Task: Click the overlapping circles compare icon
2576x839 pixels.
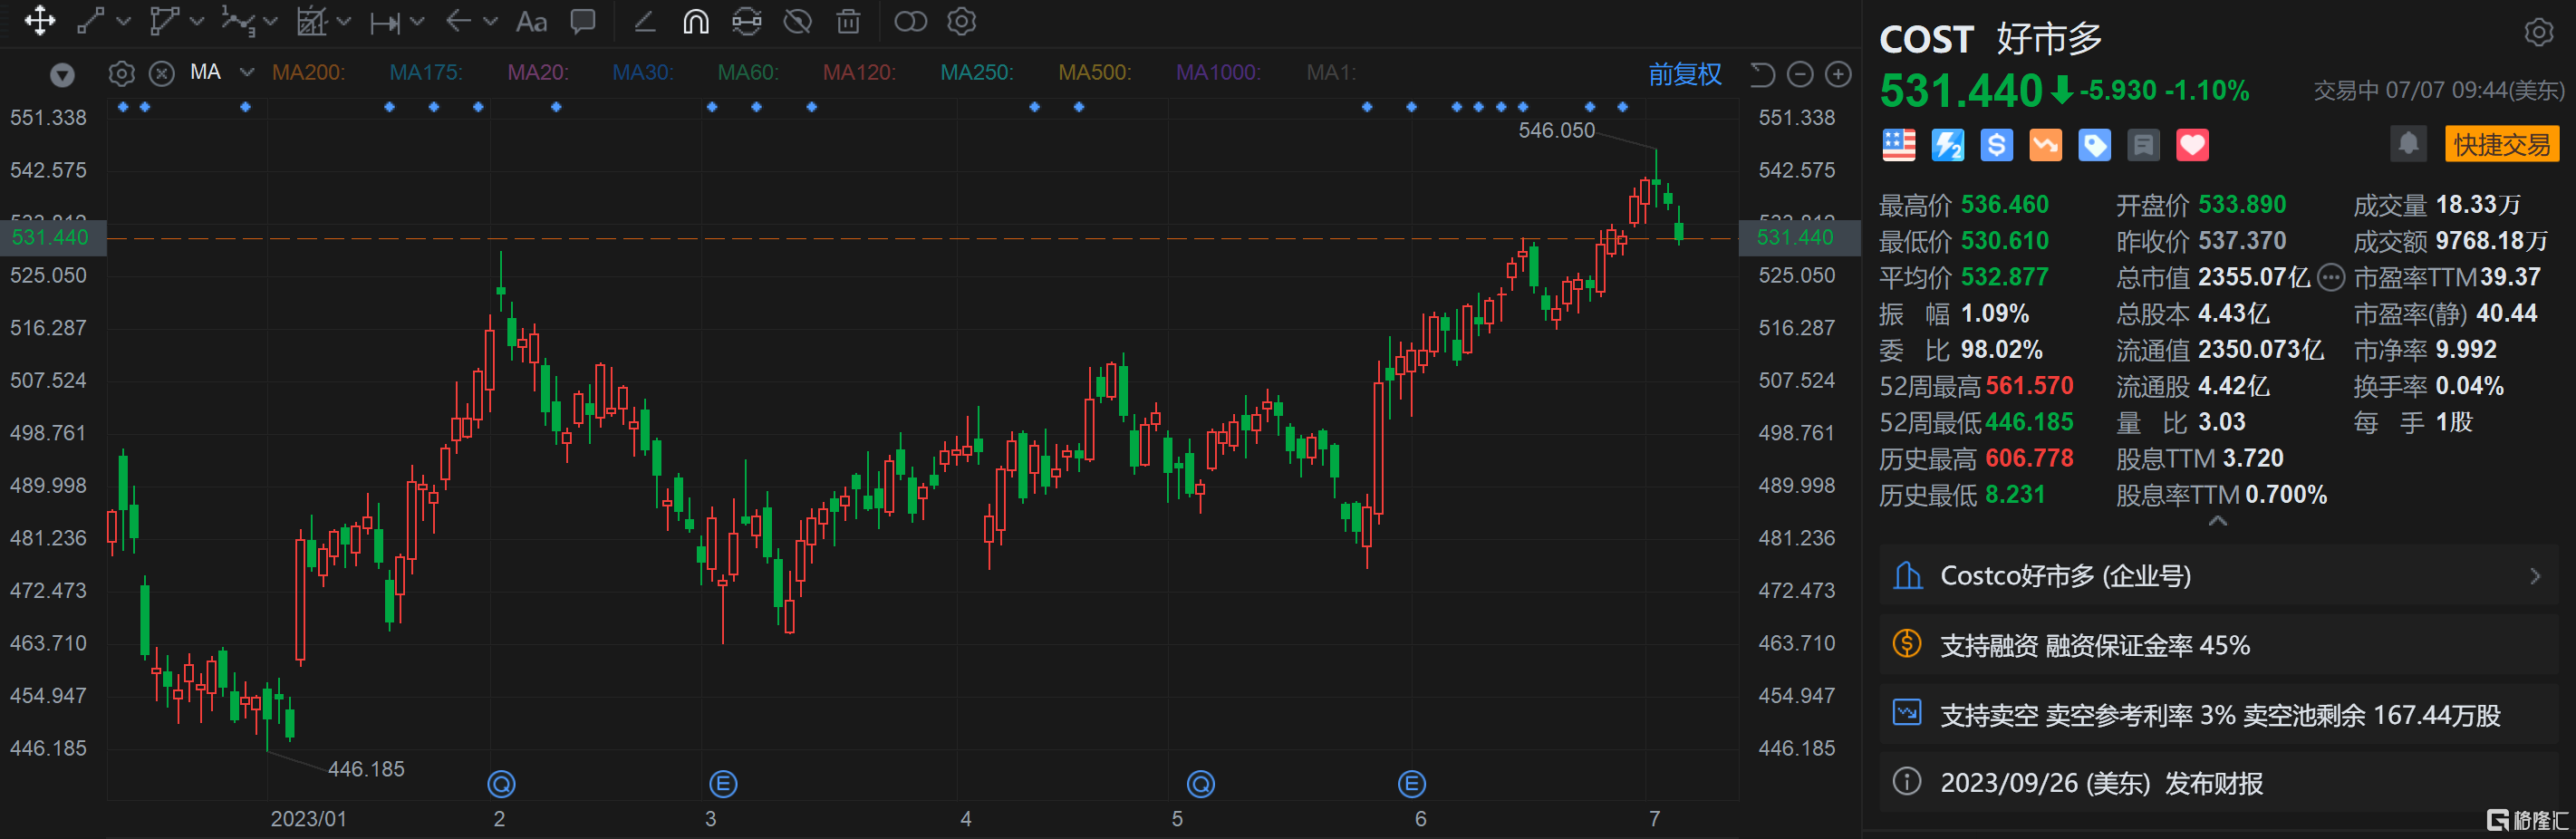Action: coord(910,21)
